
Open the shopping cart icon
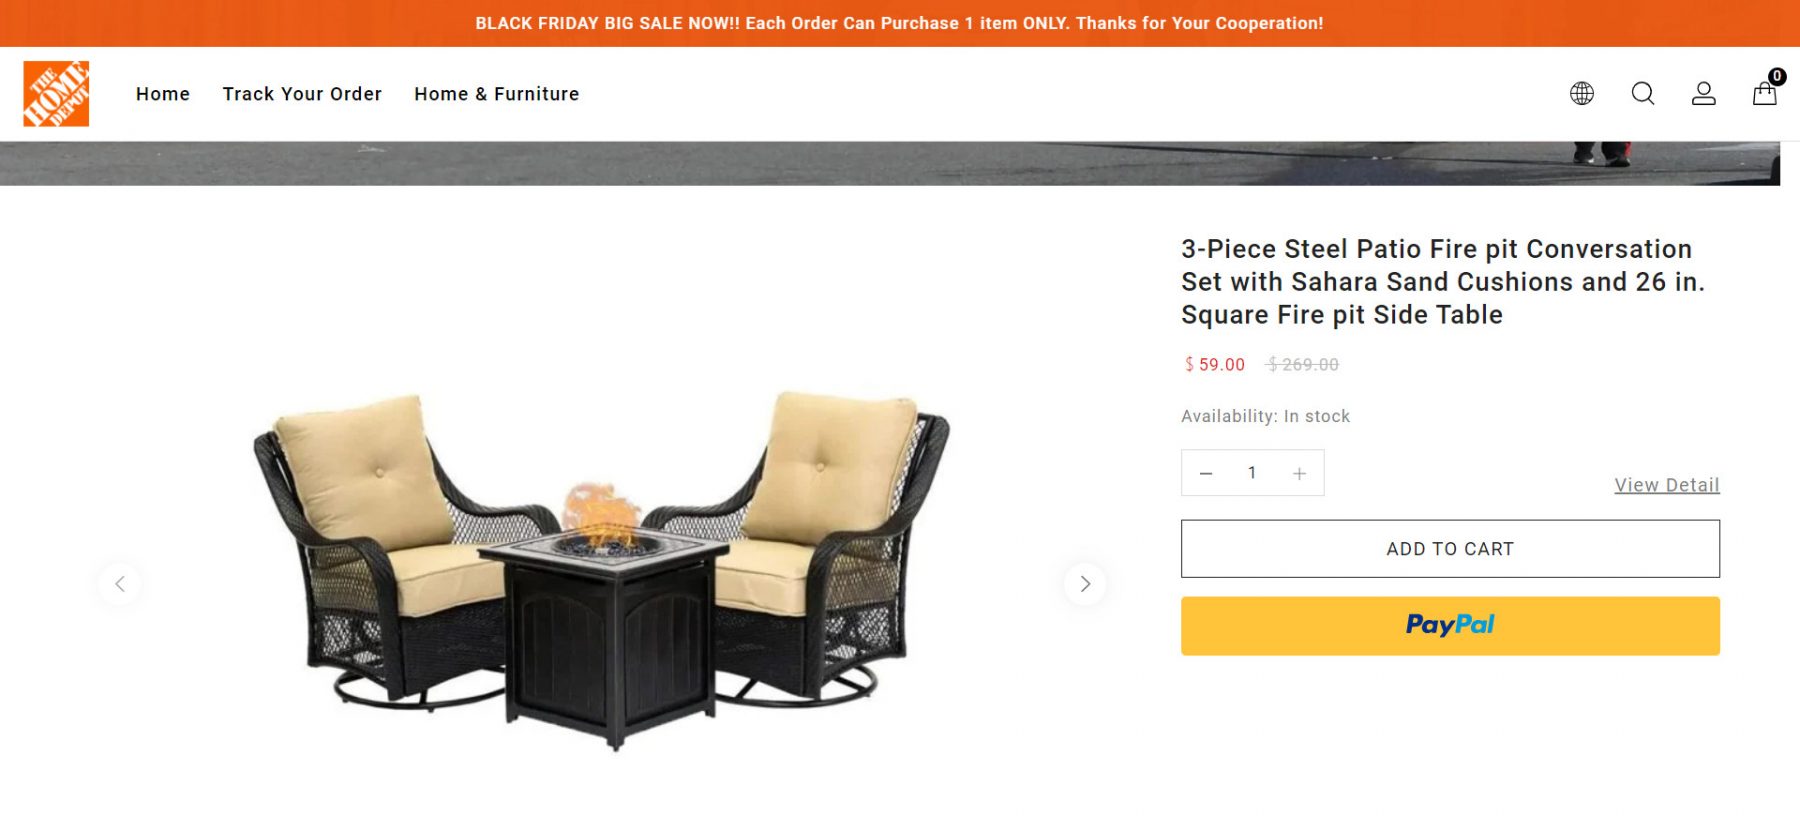[x=1764, y=95]
